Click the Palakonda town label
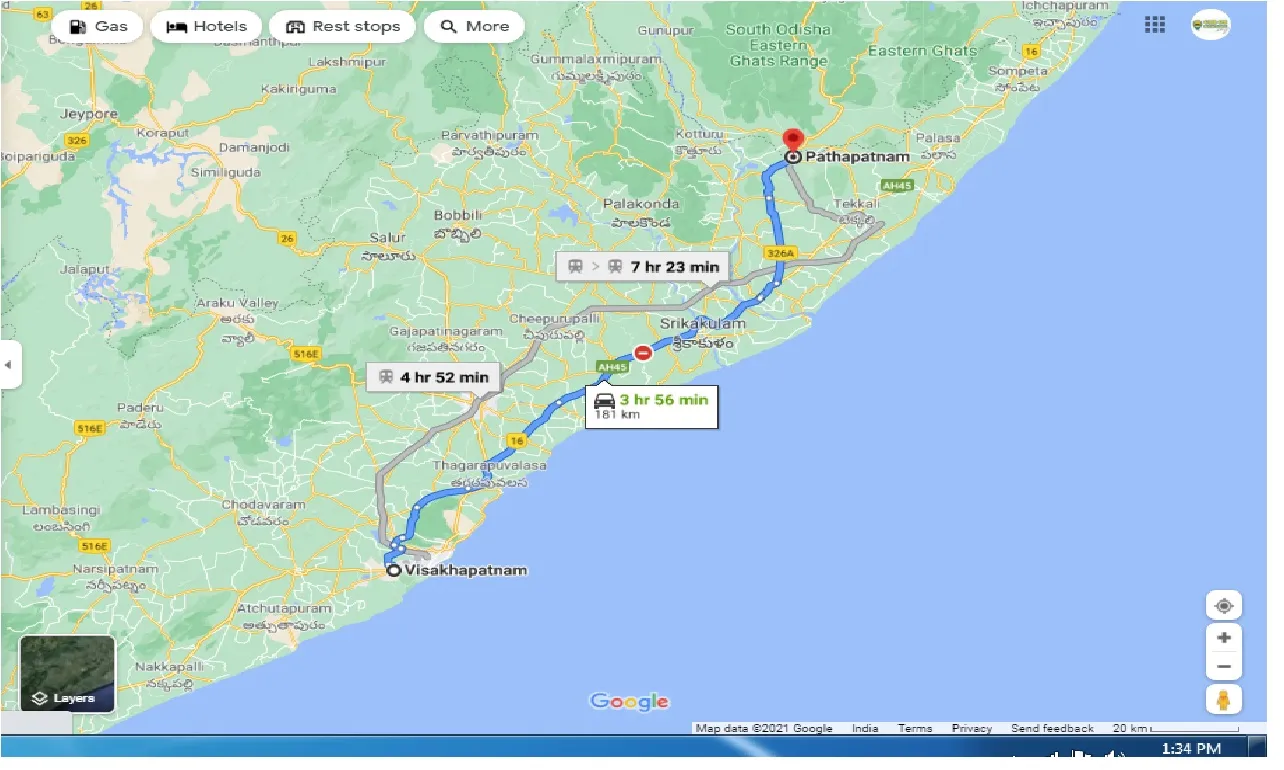Viewport: 1284px width, 770px height. point(641,203)
